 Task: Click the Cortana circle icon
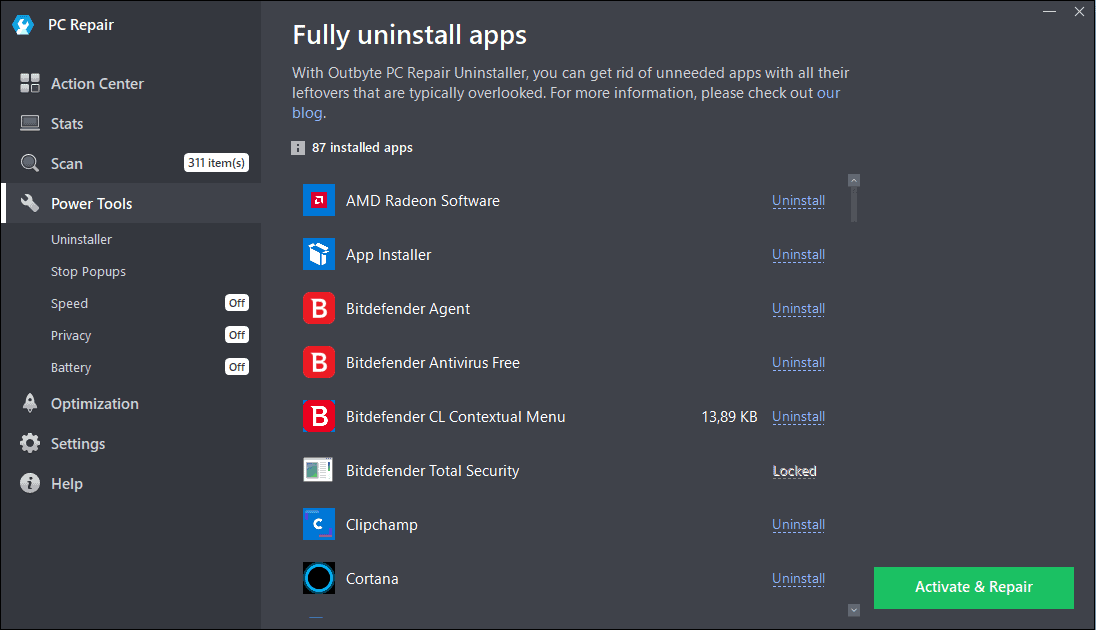[x=319, y=578]
